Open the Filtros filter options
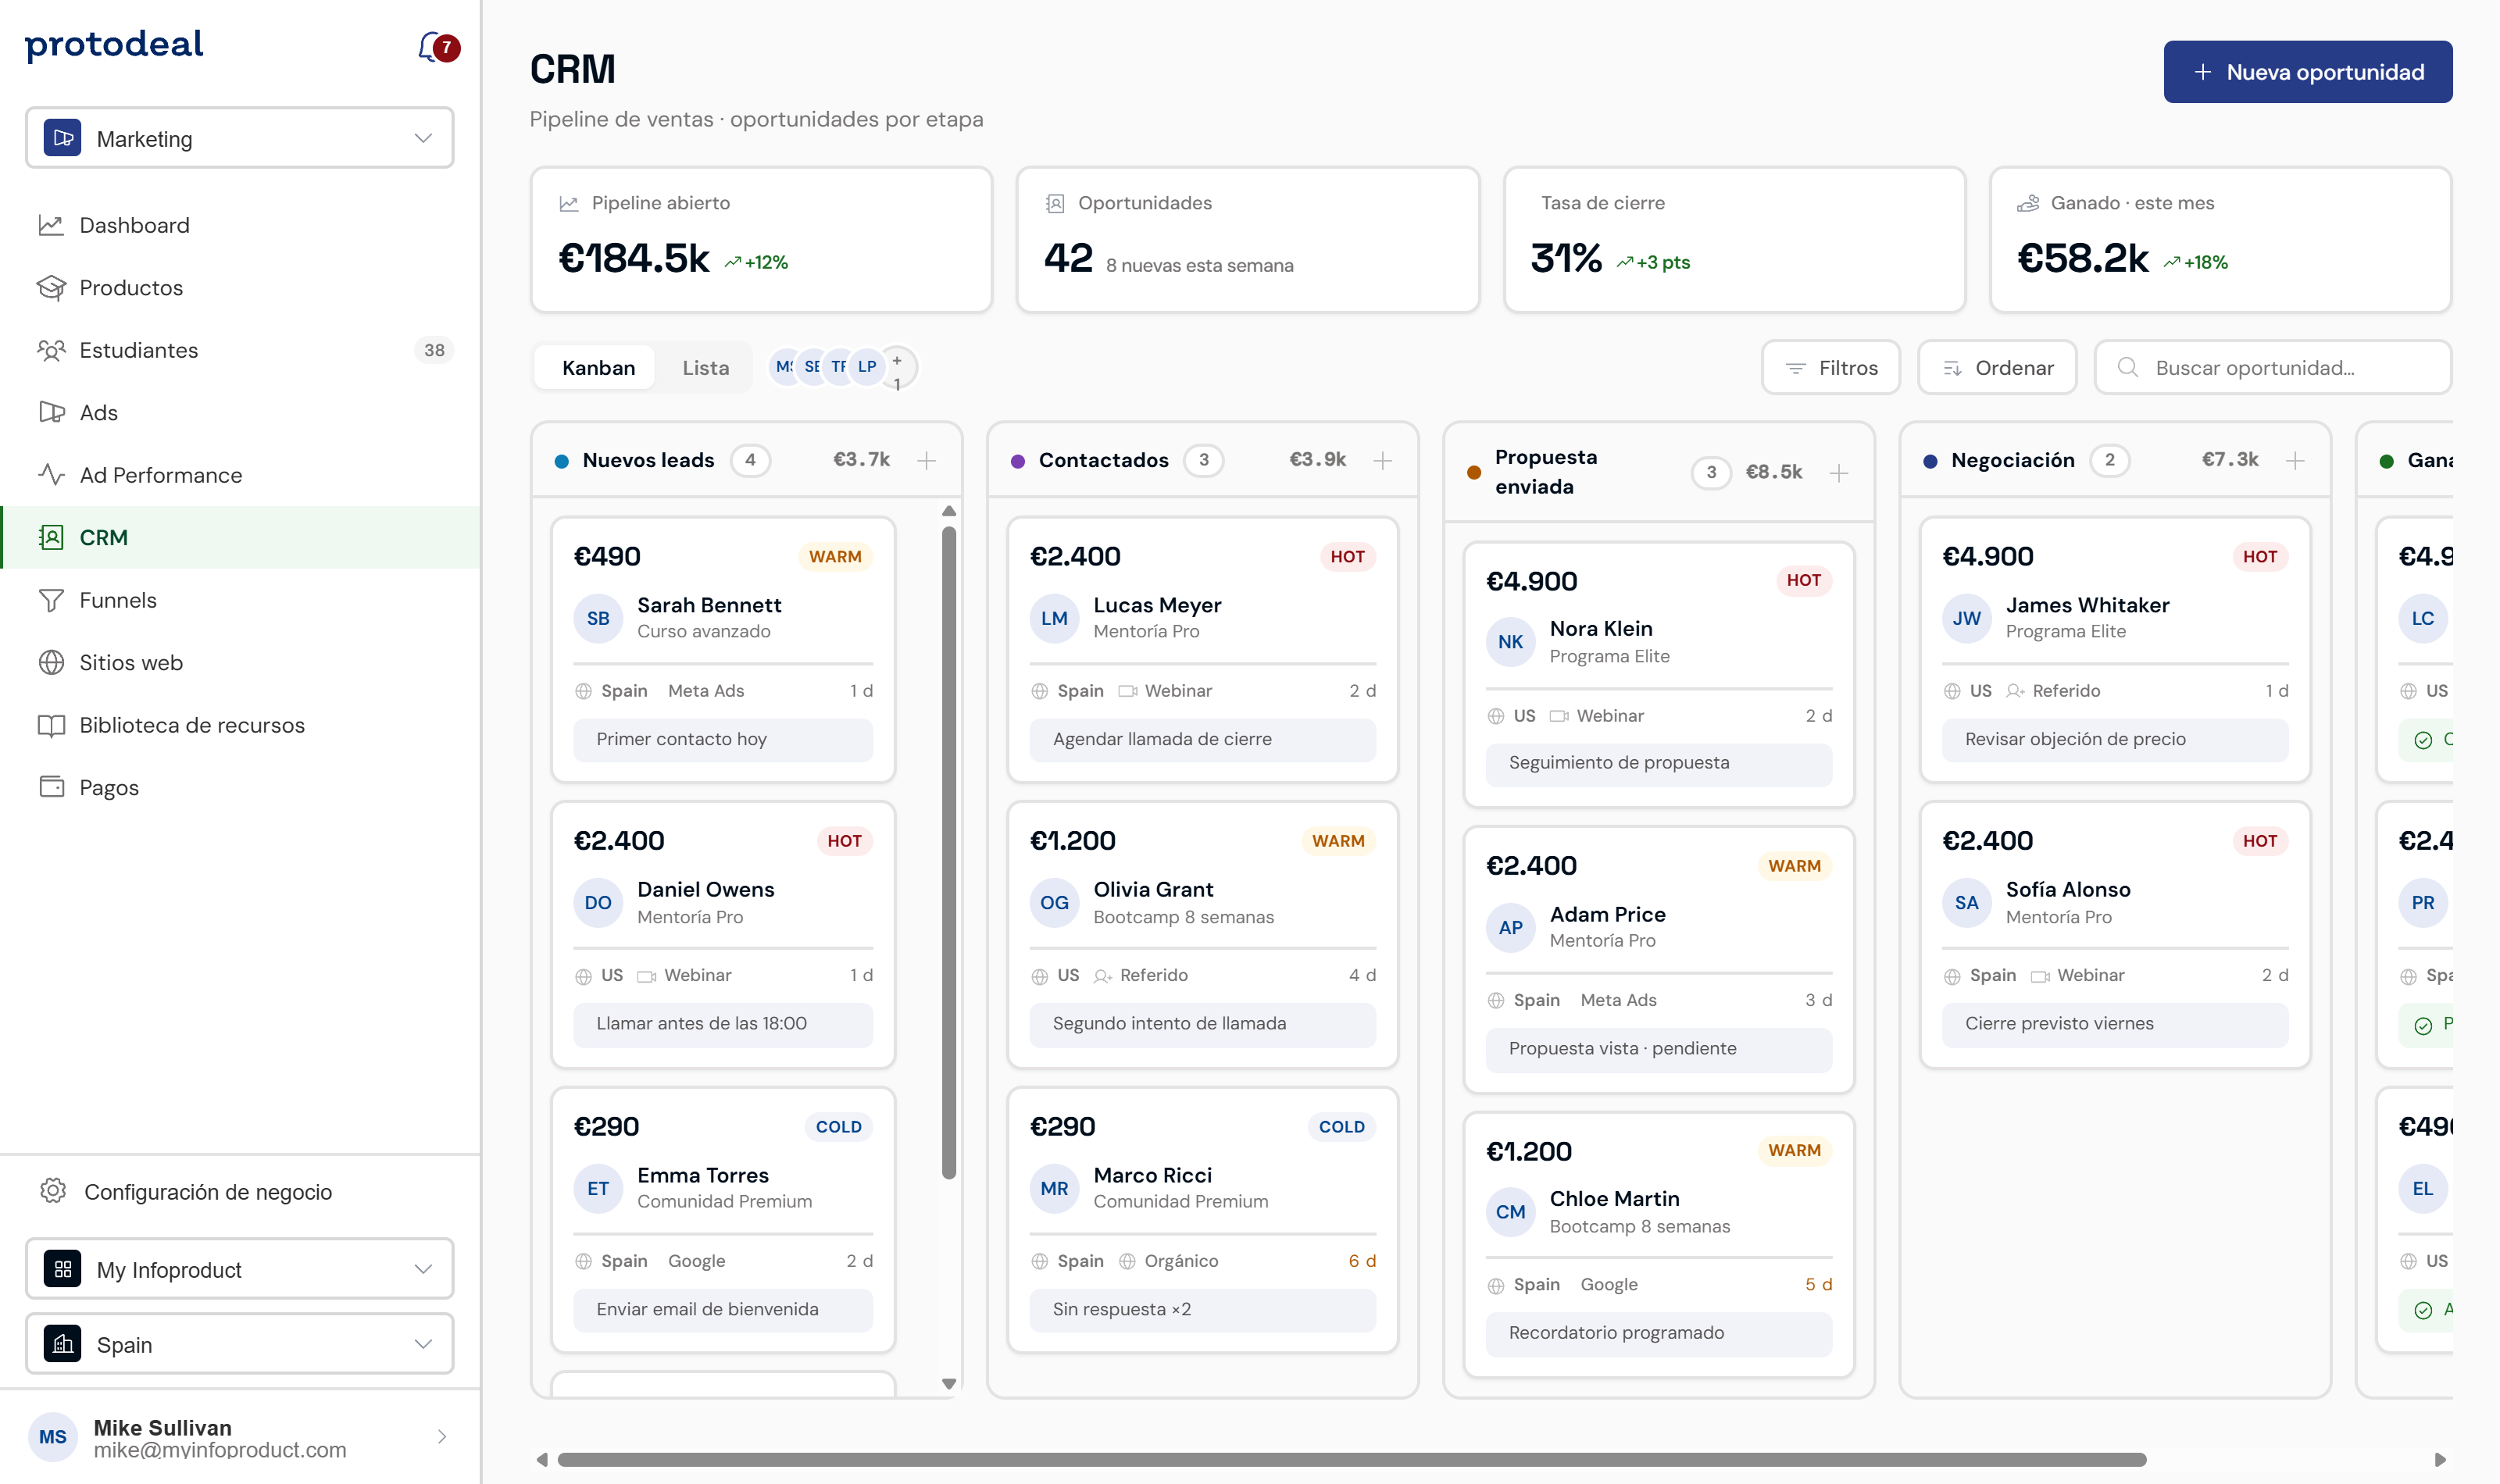The image size is (2500, 1484). click(1831, 367)
